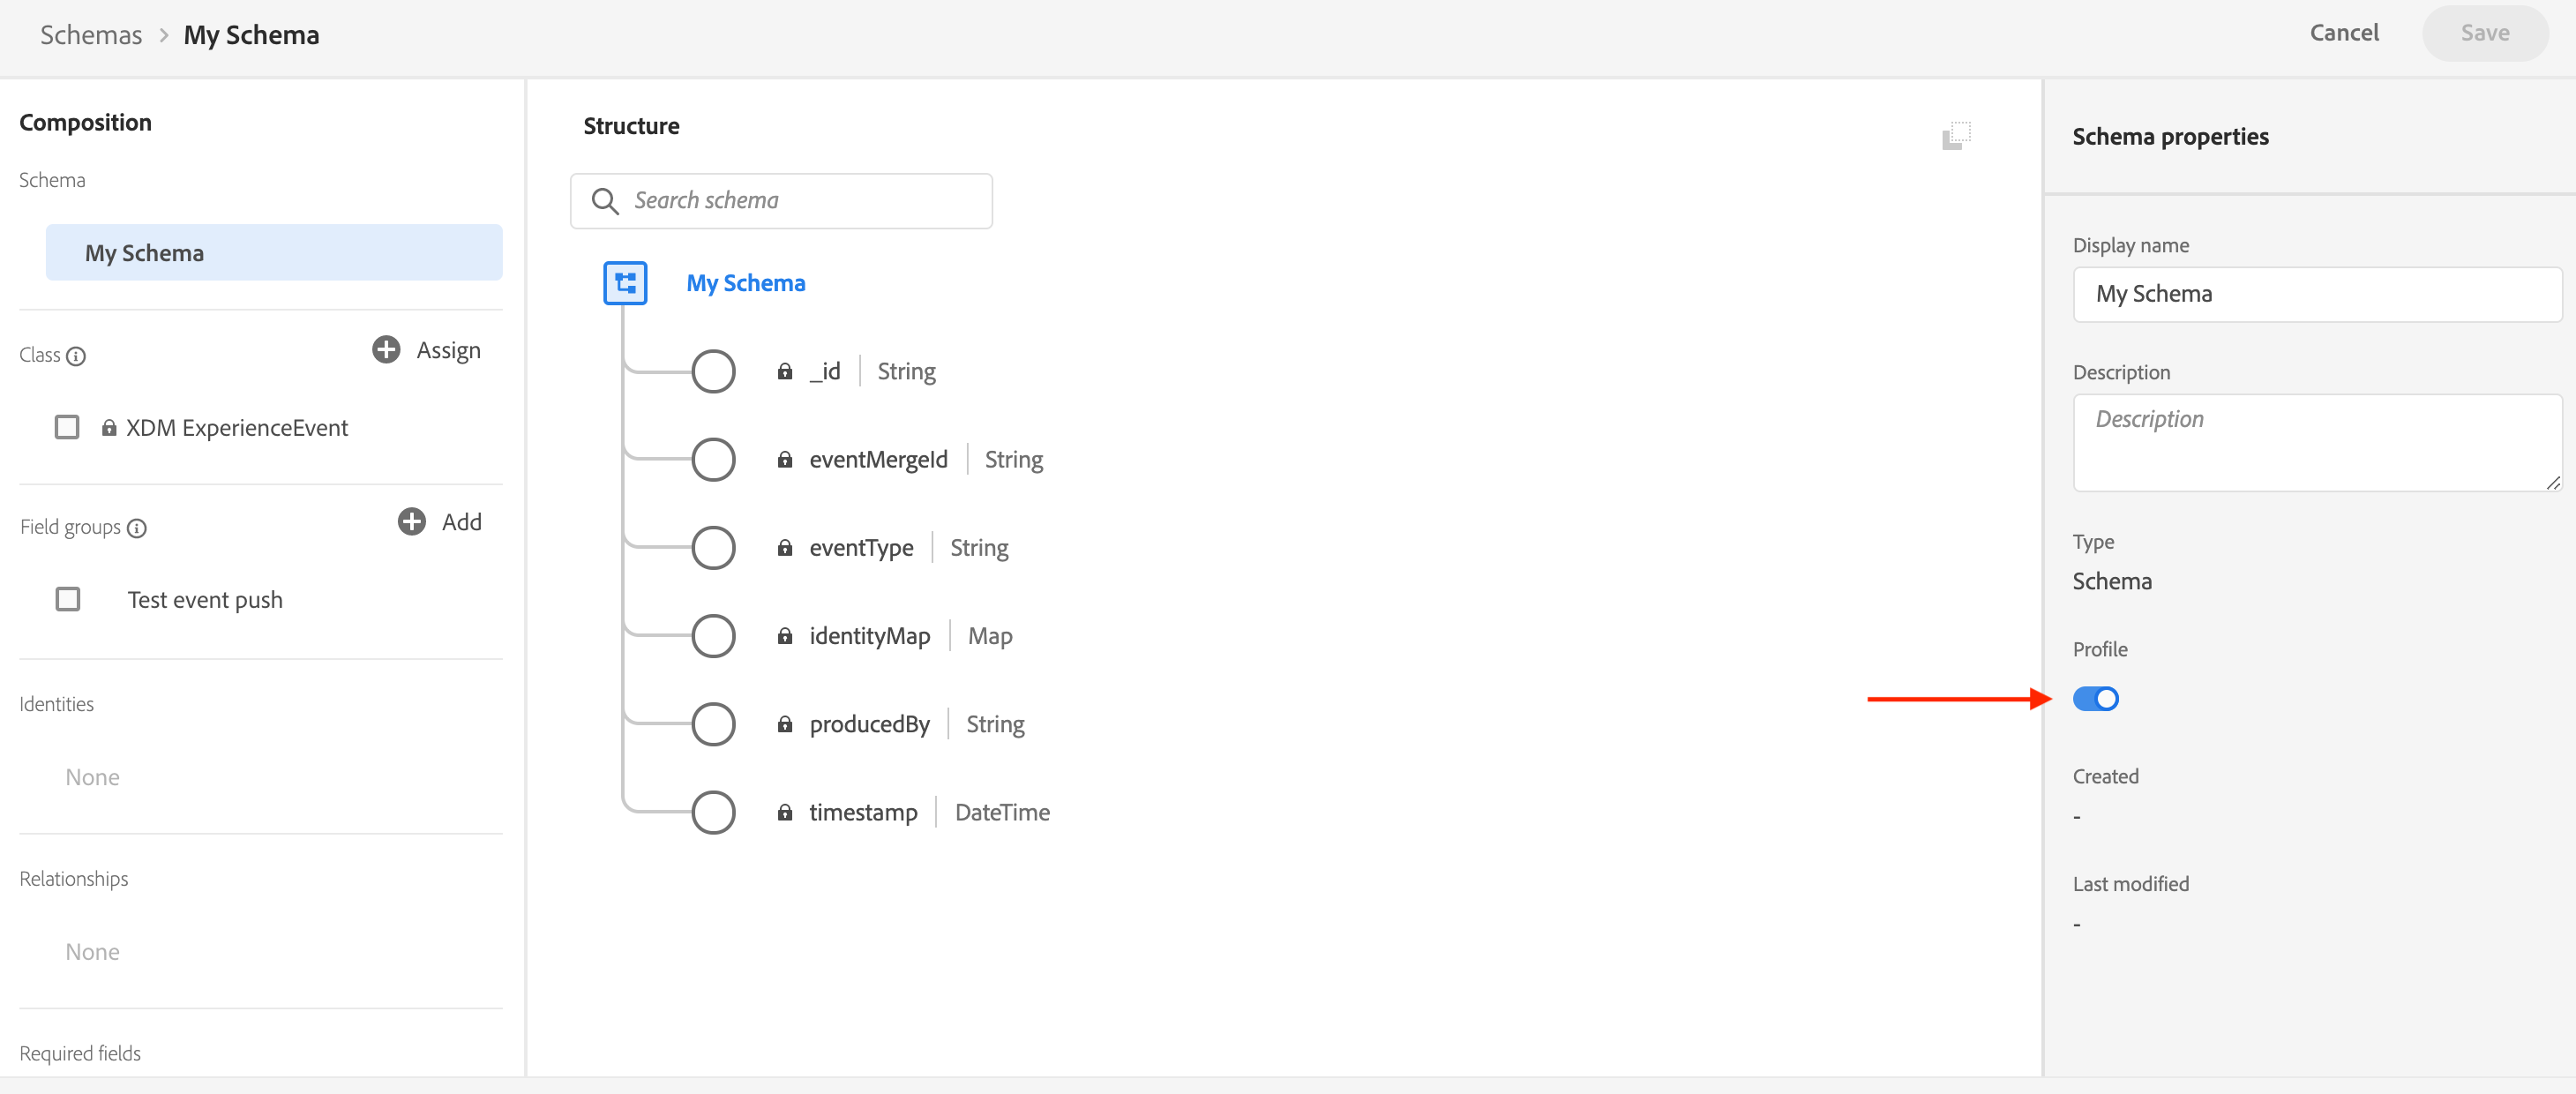Check the XDM ExperienceEvent checkbox
2576x1094 pixels.
point(67,428)
